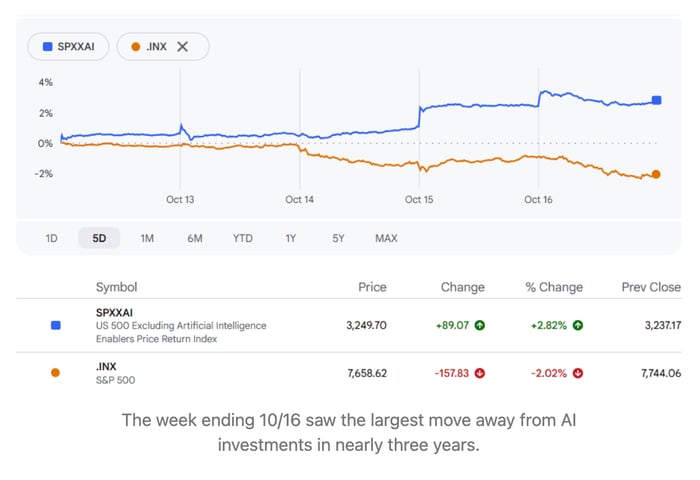Click the prev close 7,744.06
The width and height of the screenshot is (700, 480).
pyautogui.click(x=661, y=373)
